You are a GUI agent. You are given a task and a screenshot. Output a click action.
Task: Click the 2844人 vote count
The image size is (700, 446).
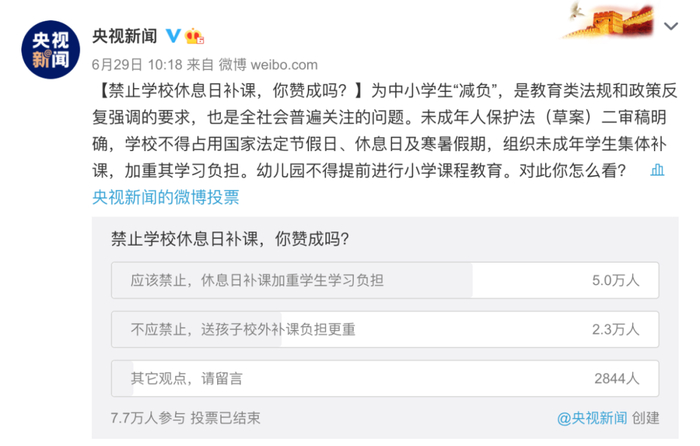[x=615, y=378]
